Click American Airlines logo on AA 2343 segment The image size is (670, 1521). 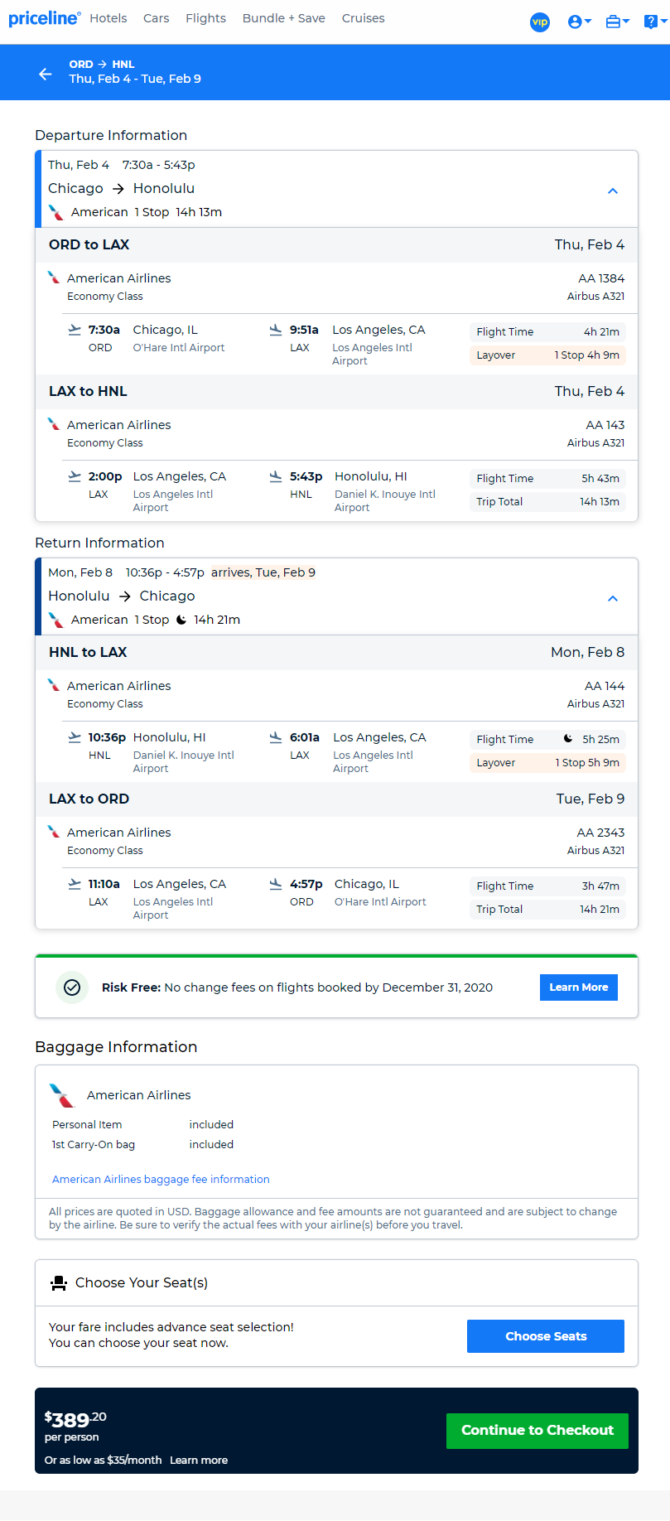[54, 832]
